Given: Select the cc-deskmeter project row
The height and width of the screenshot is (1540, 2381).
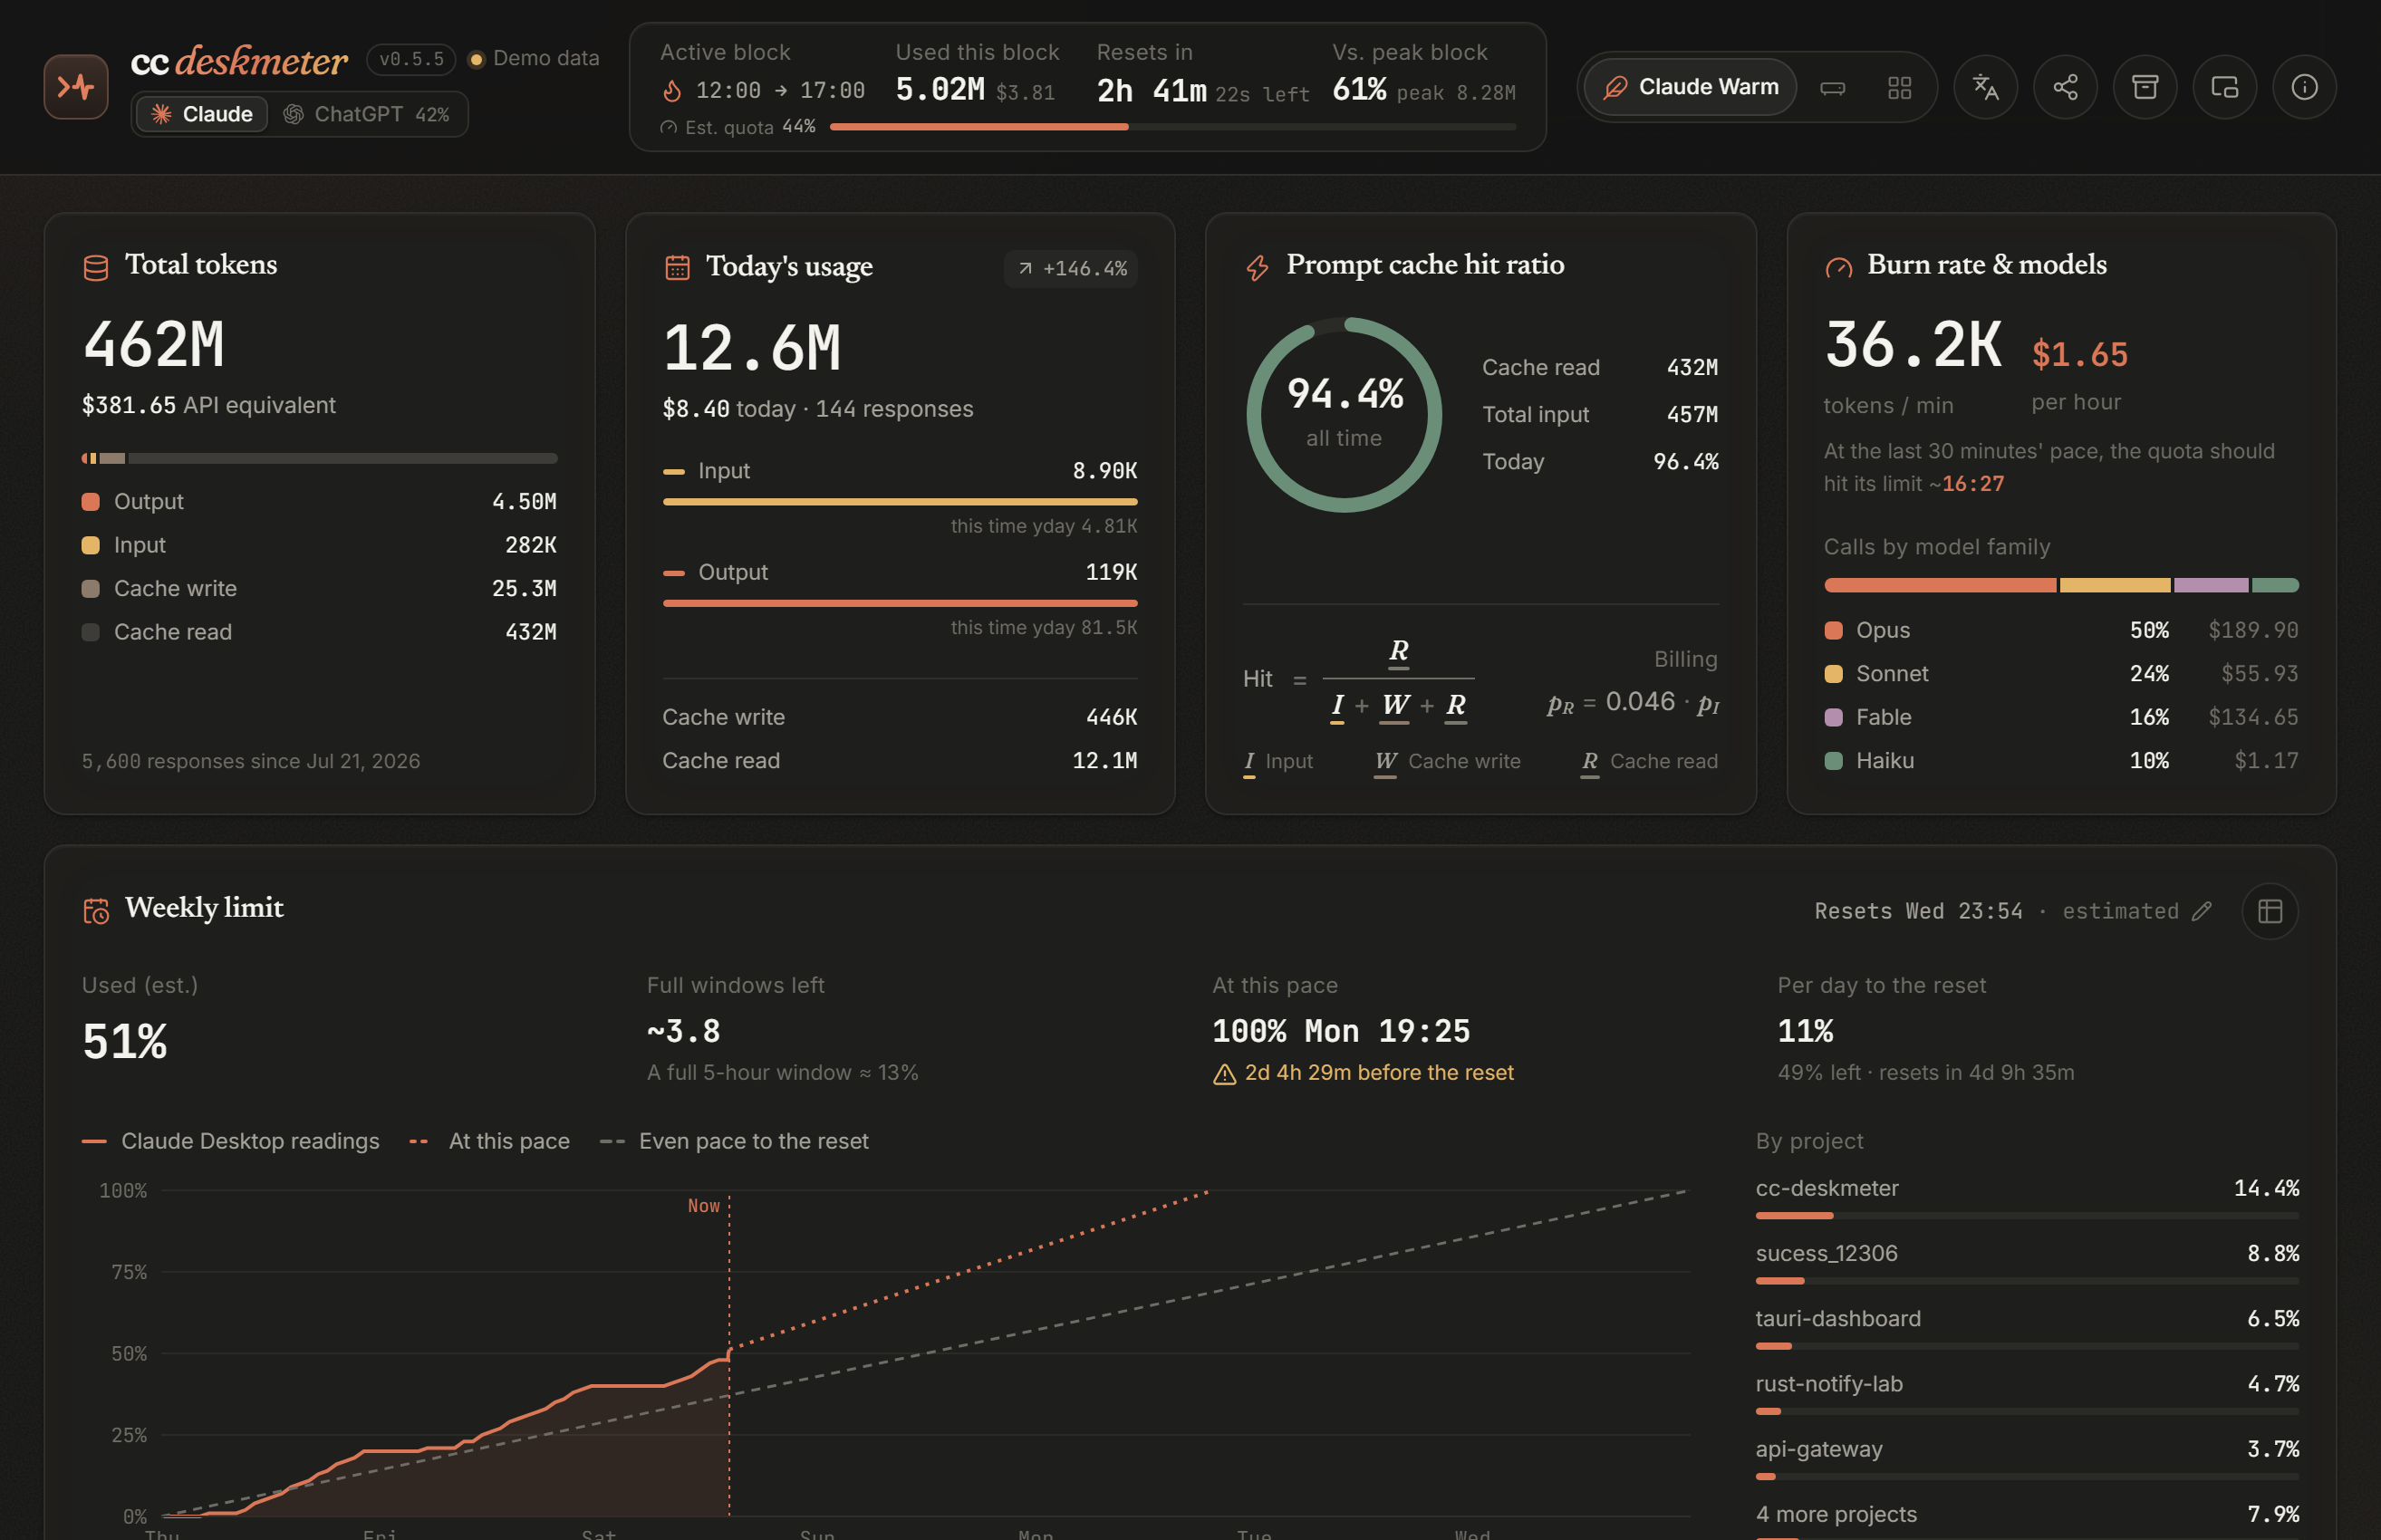Looking at the screenshot, I should [x=2027, y=1198].
